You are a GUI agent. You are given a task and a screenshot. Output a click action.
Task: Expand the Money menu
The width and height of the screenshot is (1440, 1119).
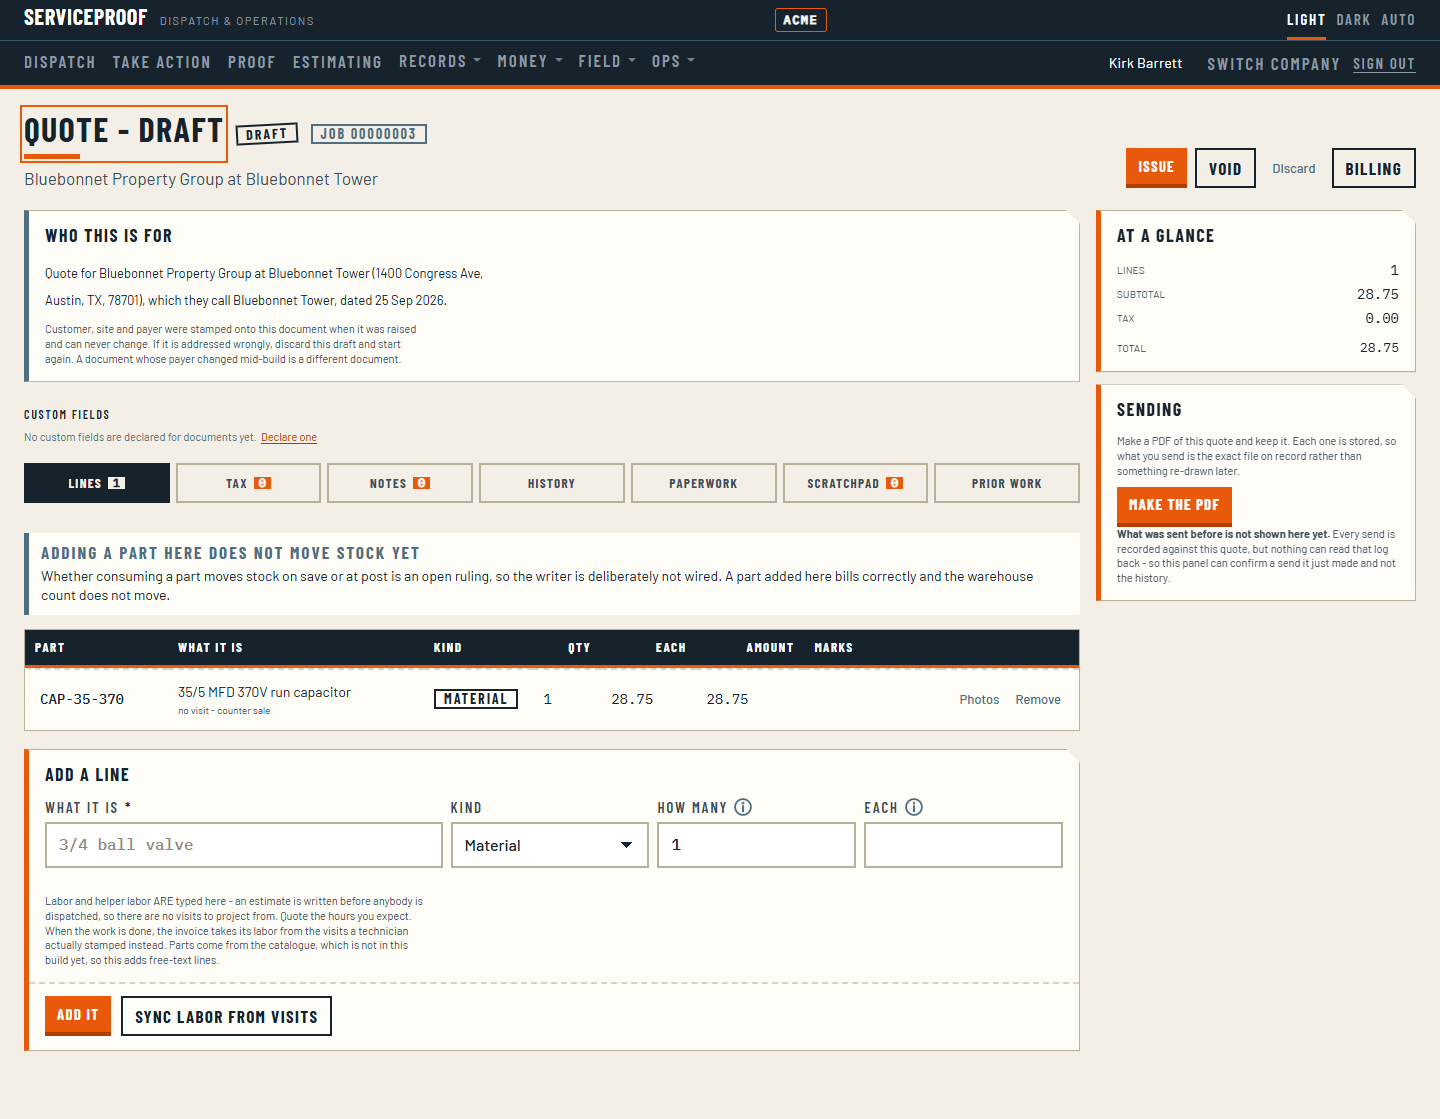(x=530, y=62)
